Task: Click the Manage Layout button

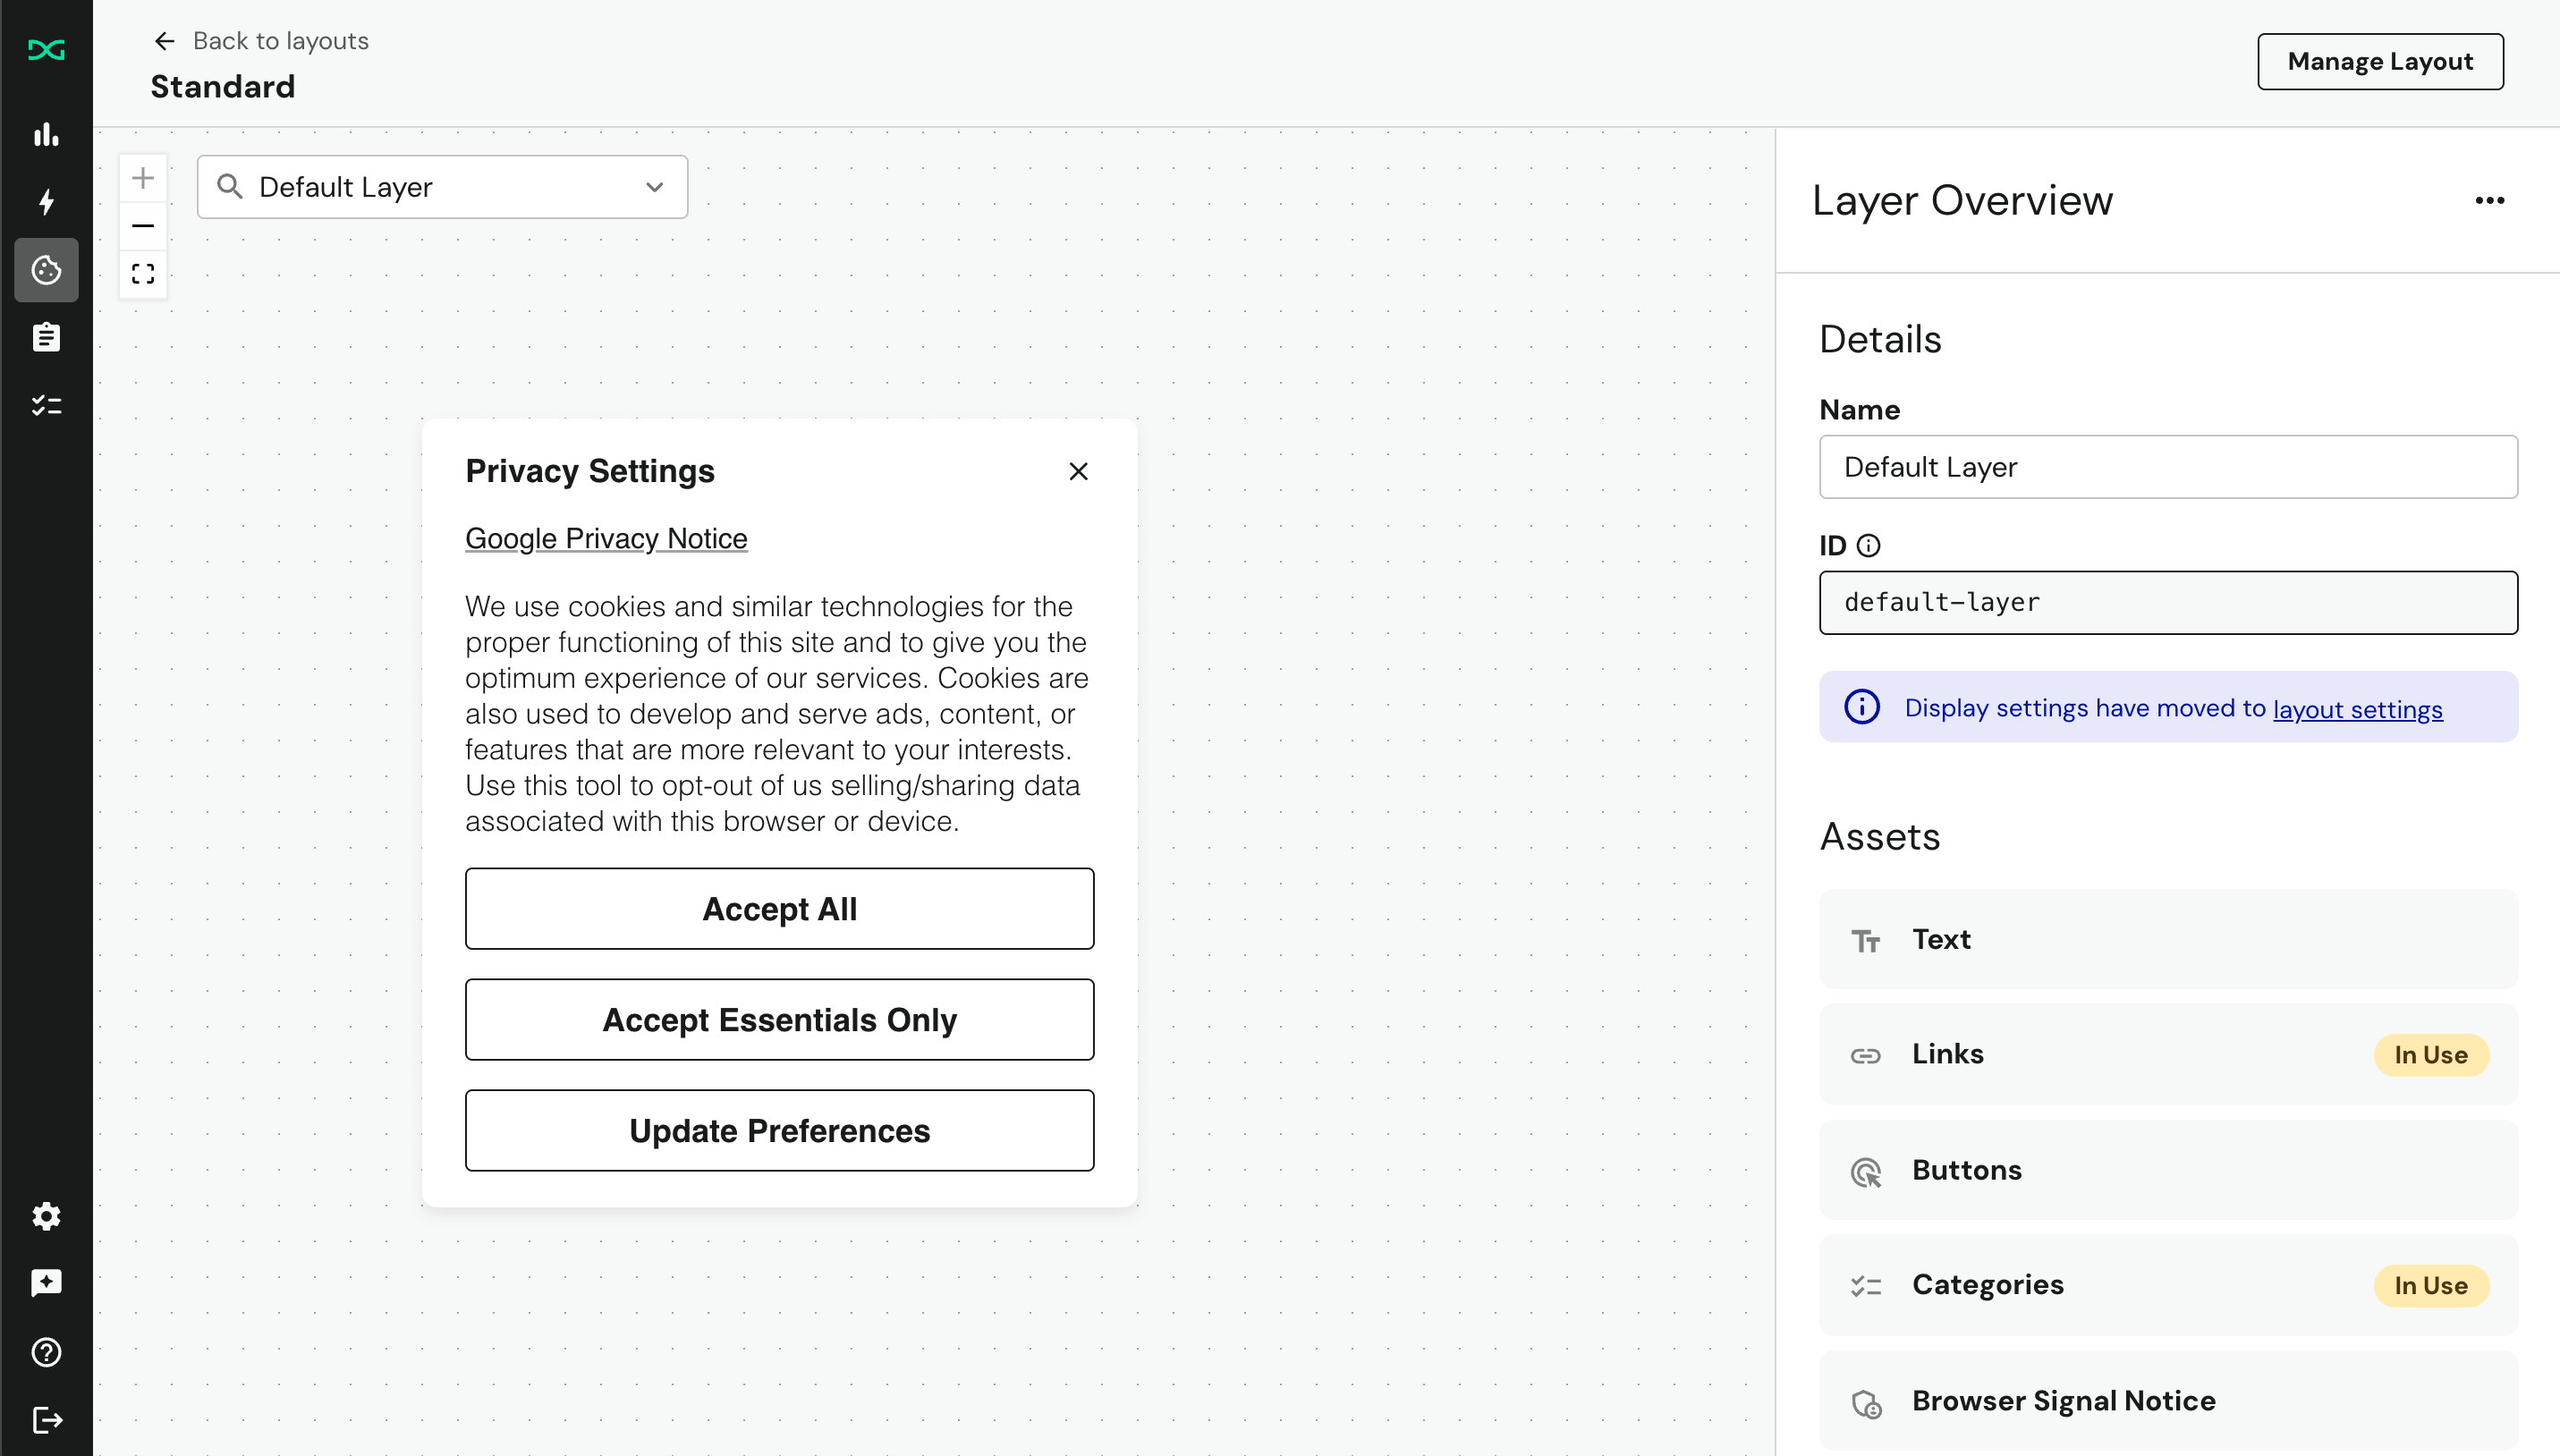Action: coord(2381,61)
